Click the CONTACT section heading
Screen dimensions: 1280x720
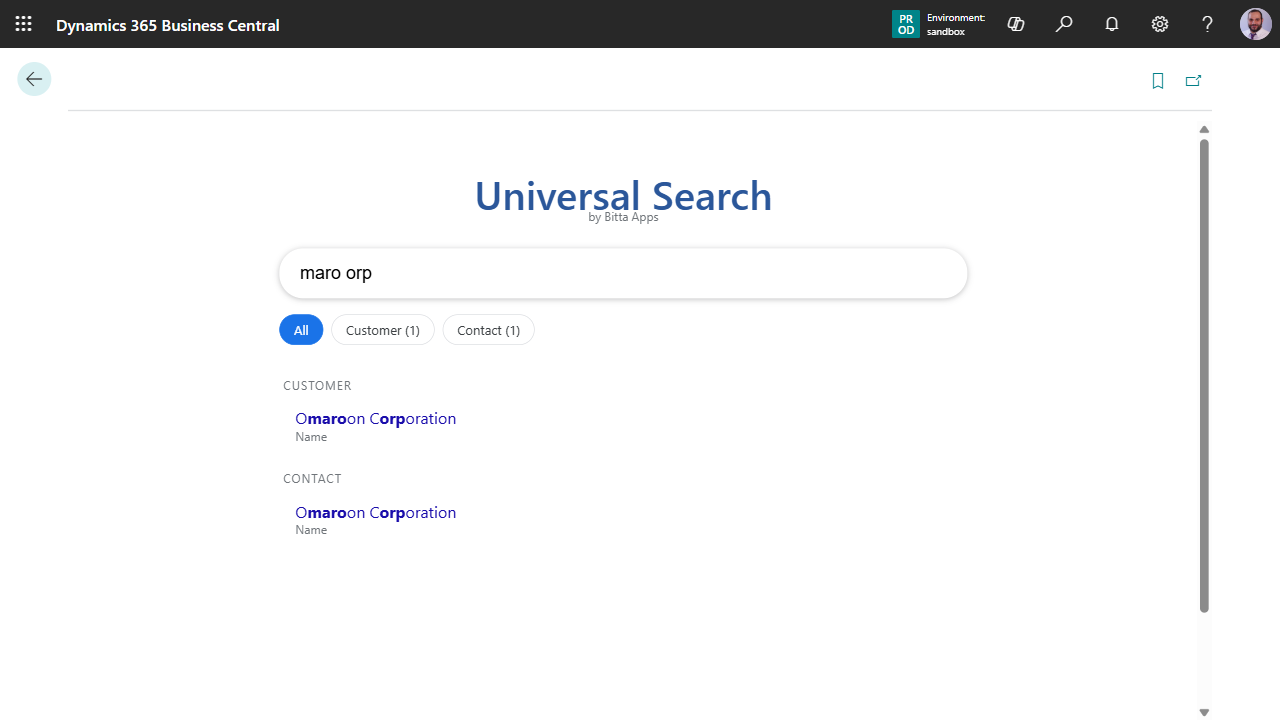pos(312,479)
